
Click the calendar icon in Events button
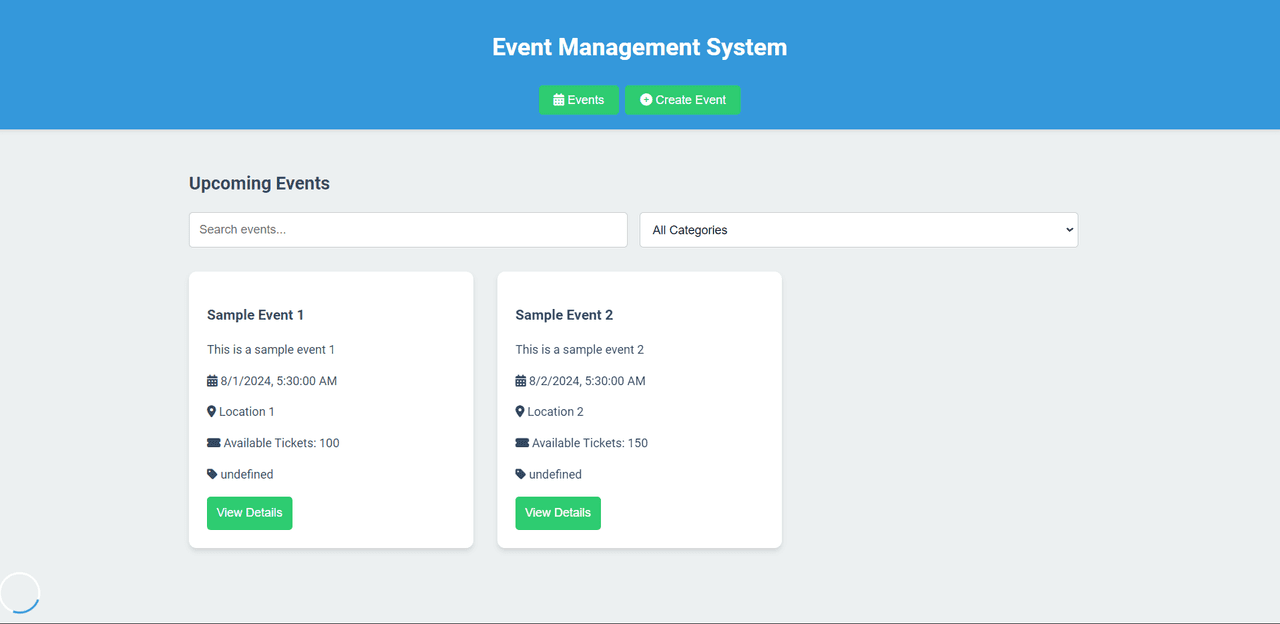(559, 100)
